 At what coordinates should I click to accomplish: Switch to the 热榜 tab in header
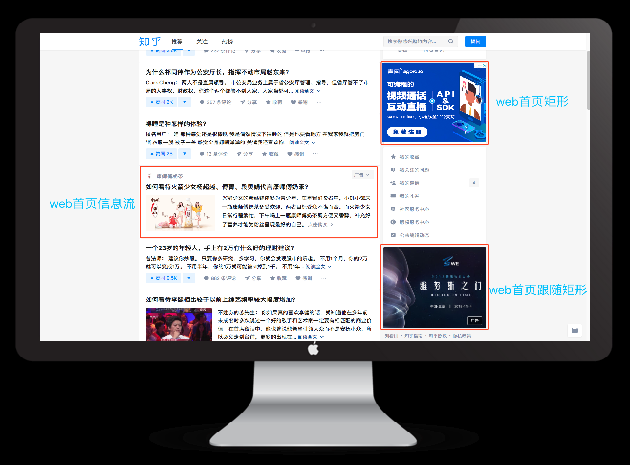point(227,41)
